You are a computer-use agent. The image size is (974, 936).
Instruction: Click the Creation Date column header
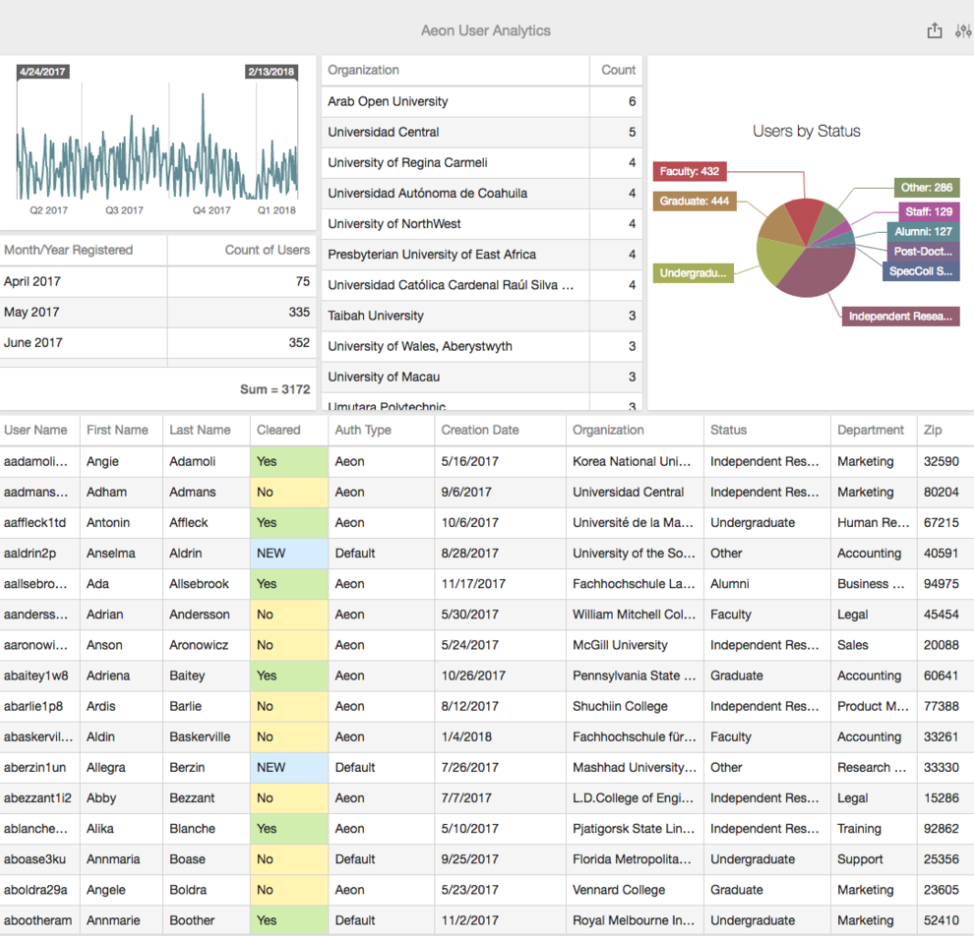click(480, 430)
